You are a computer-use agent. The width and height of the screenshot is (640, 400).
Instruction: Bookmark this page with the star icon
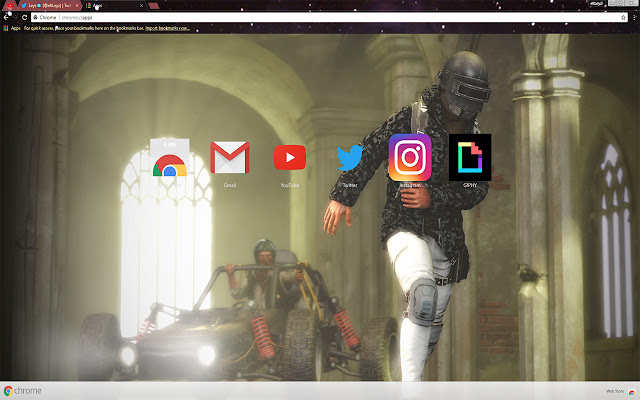point(623,17)
